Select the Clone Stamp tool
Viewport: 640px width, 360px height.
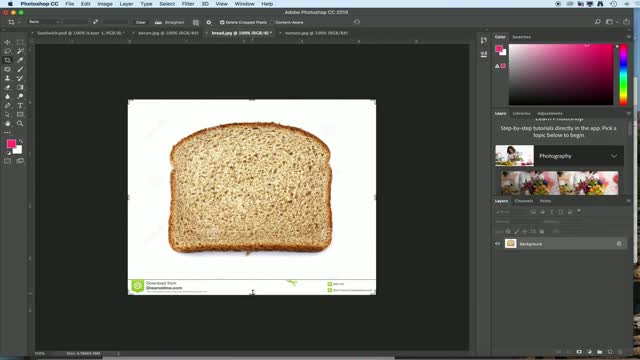pos(7,78)
